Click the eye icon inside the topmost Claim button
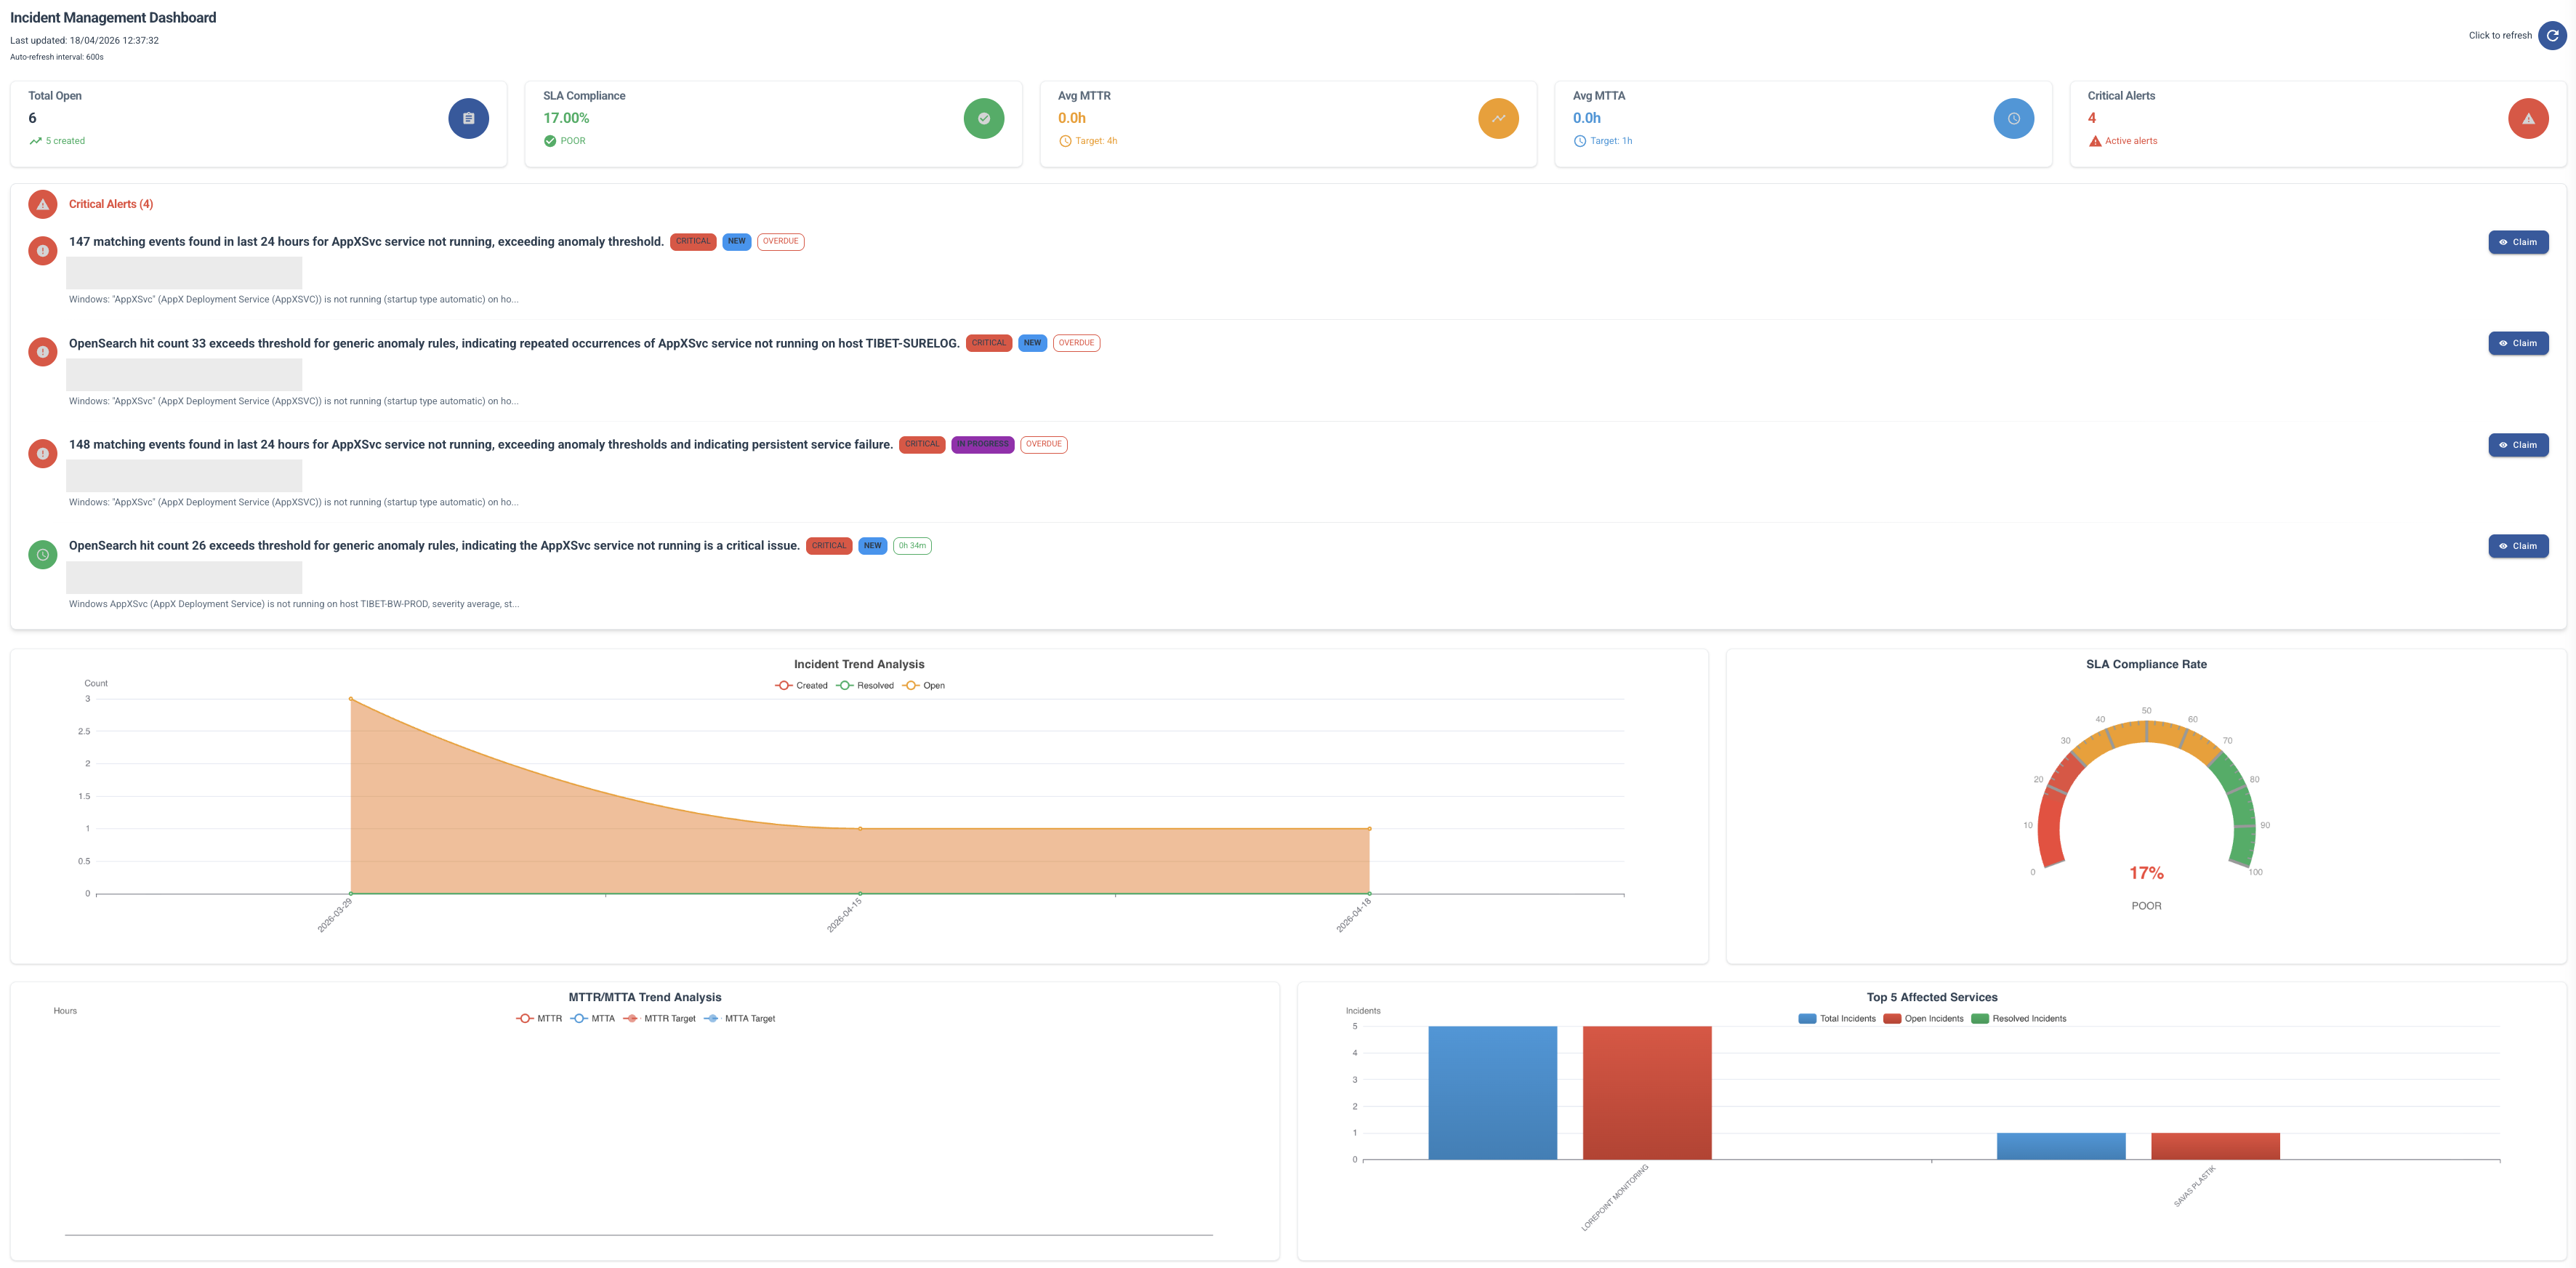This screenshot has height=1268, width=2576. [x=2504, y=241]
